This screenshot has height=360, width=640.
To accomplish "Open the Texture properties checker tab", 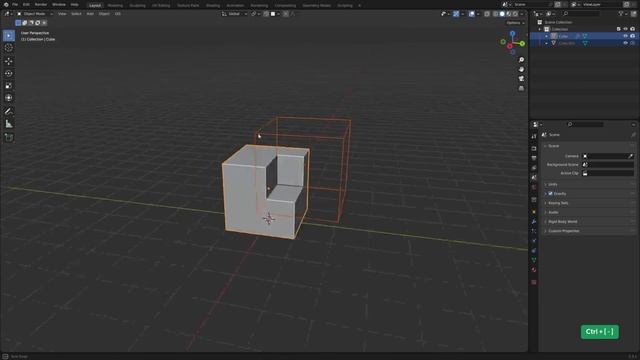I will 534,282.
